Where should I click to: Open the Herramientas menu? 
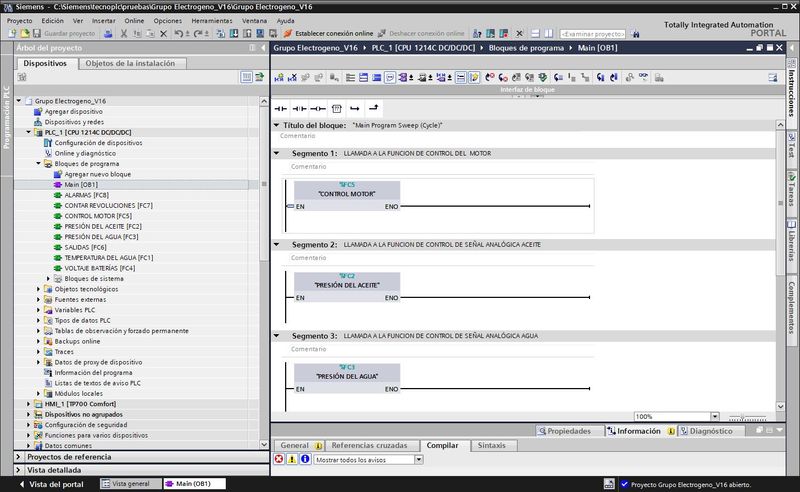pos(212,21)
